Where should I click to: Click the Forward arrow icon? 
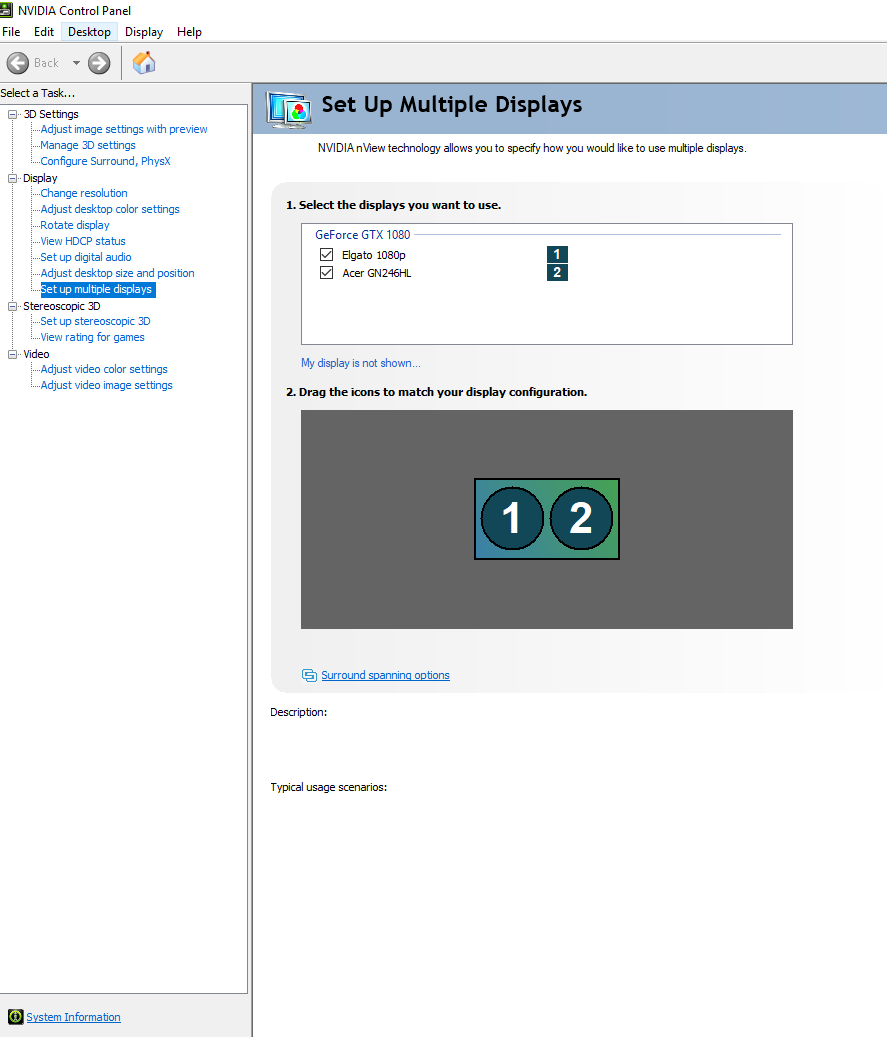click(99, 63)
